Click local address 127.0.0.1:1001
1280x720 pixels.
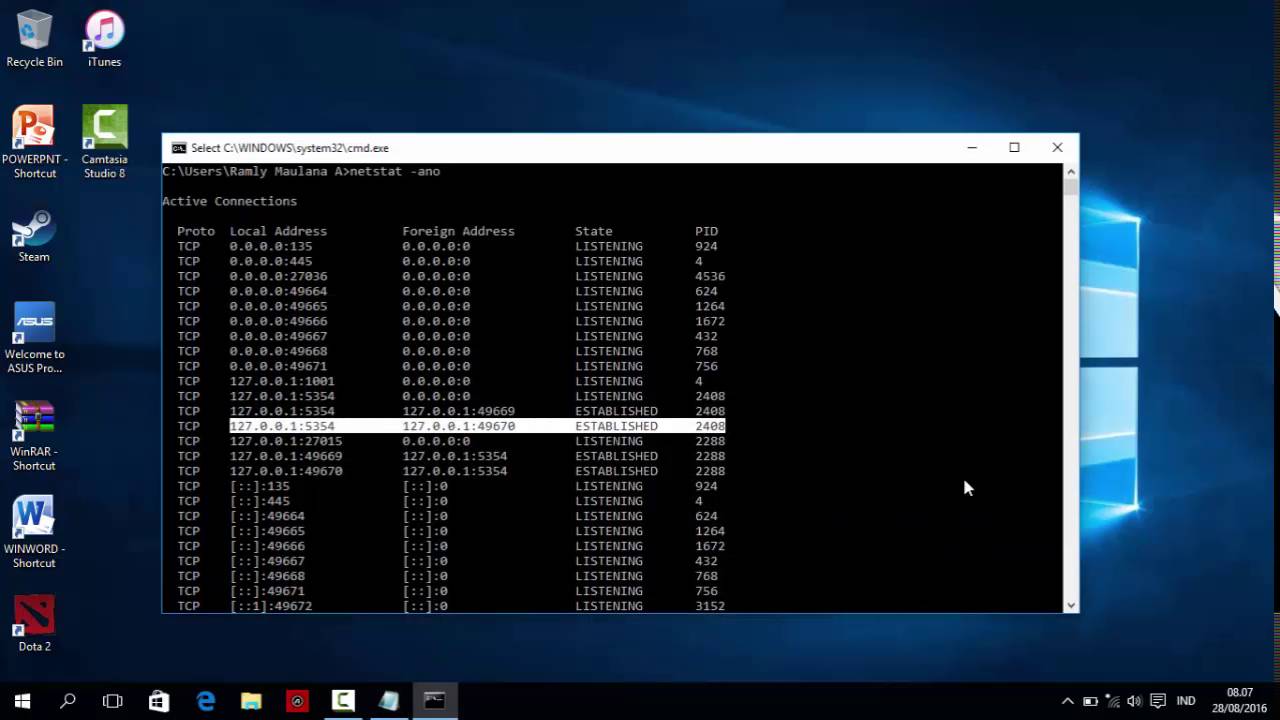(x=282, y=381)
